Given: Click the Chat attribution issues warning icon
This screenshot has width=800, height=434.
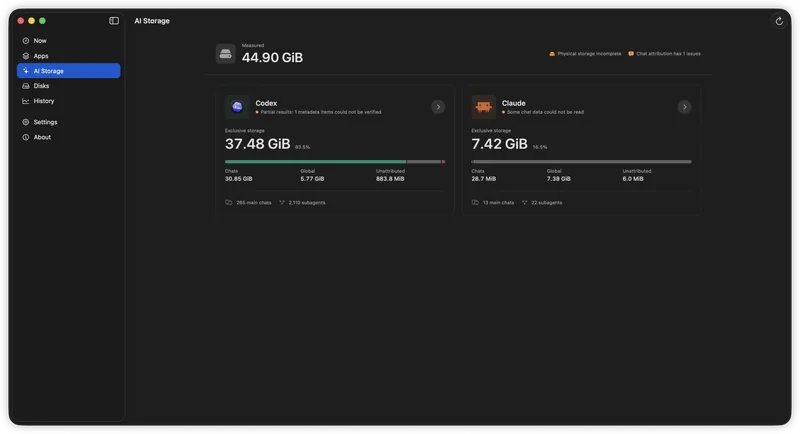Looking at the screenshot, I should pos(631,54).
